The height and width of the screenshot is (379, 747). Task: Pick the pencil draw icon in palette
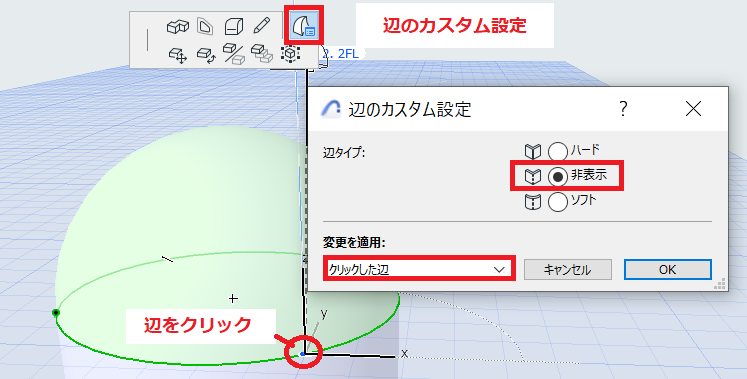[x=261, y=26]
